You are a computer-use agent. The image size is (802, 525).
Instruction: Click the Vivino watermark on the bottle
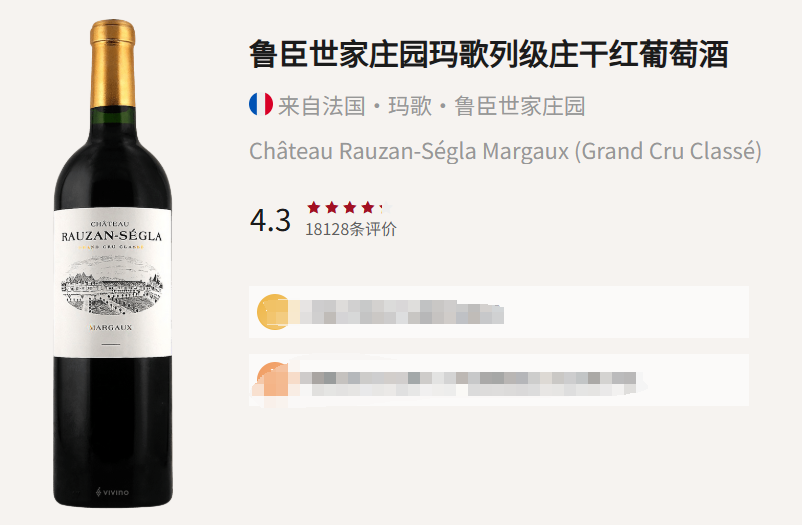113,492
